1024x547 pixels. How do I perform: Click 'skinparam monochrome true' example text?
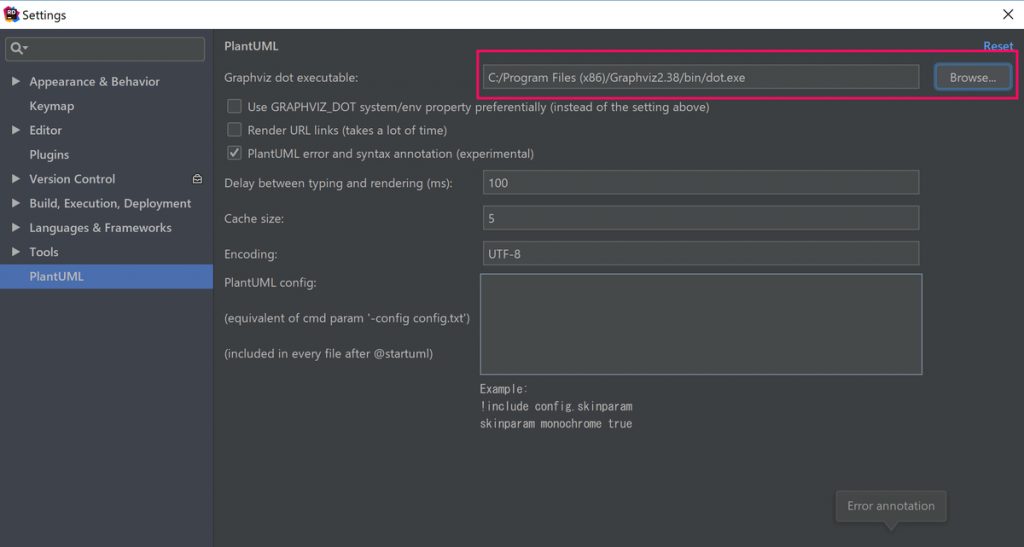pos(556,424)
